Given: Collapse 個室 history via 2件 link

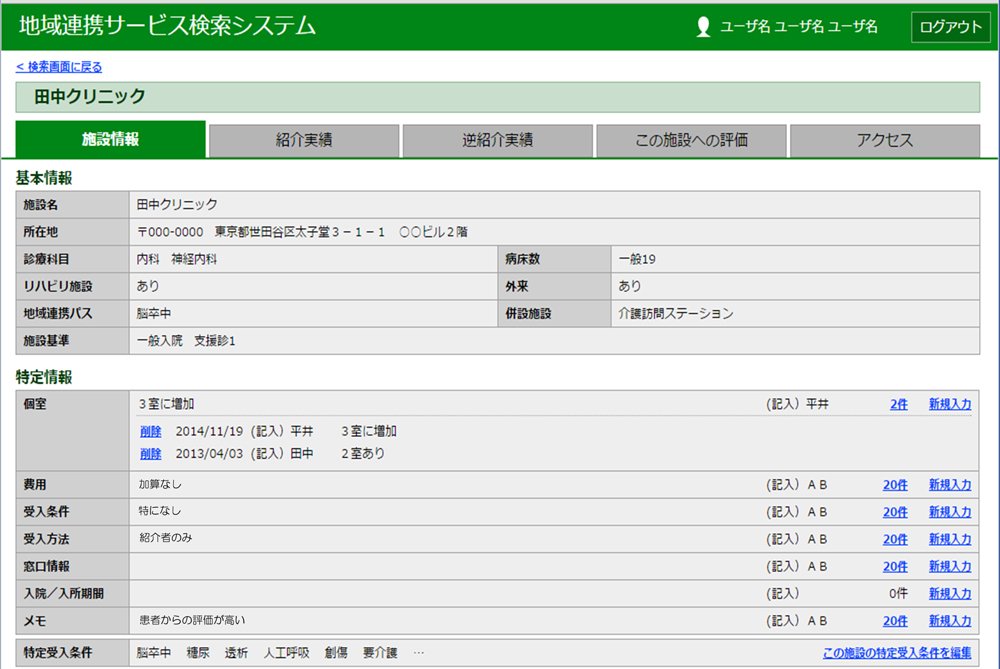Looking at the screenshot, I should click(899, 404).
